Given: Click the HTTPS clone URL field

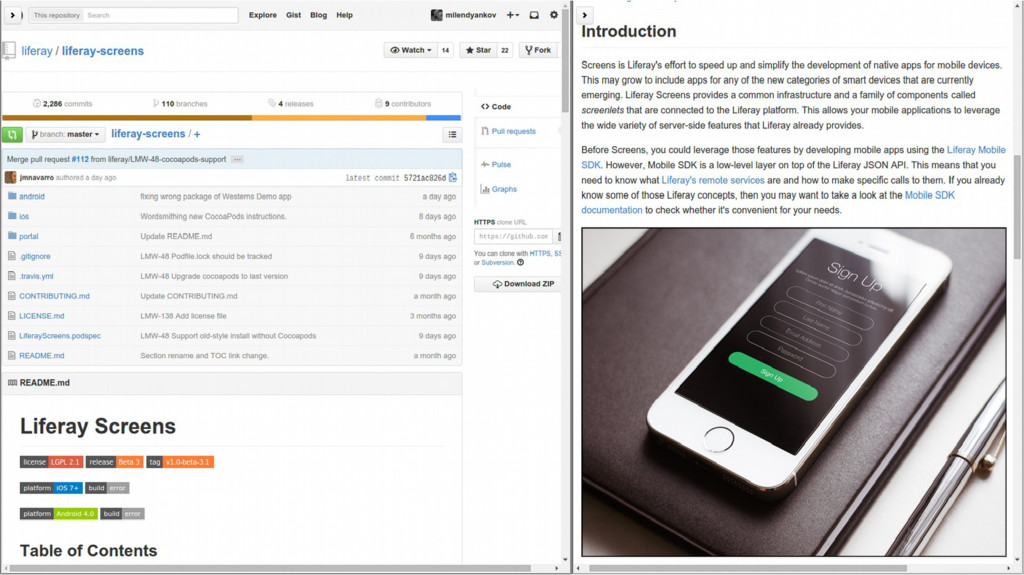Looking at the screenshot, I should 513,237.
